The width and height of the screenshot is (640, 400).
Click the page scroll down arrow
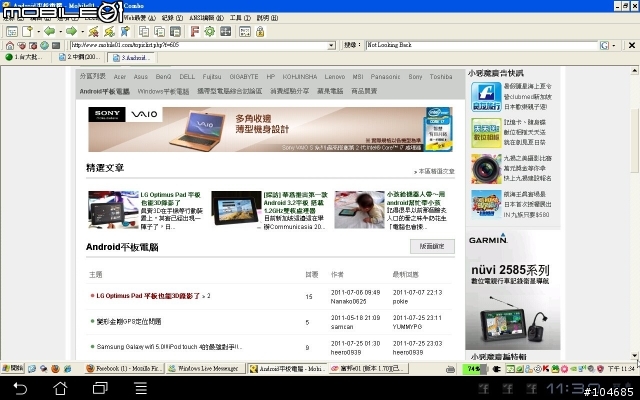pos(634,356)
